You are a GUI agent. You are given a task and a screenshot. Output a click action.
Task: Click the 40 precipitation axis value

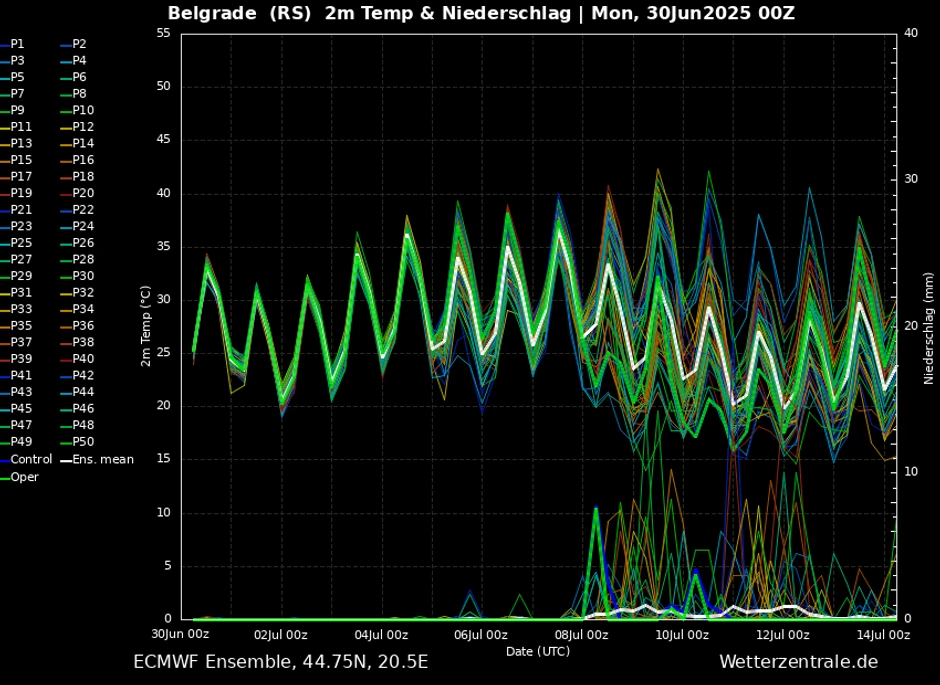click(x=910, y=33)
